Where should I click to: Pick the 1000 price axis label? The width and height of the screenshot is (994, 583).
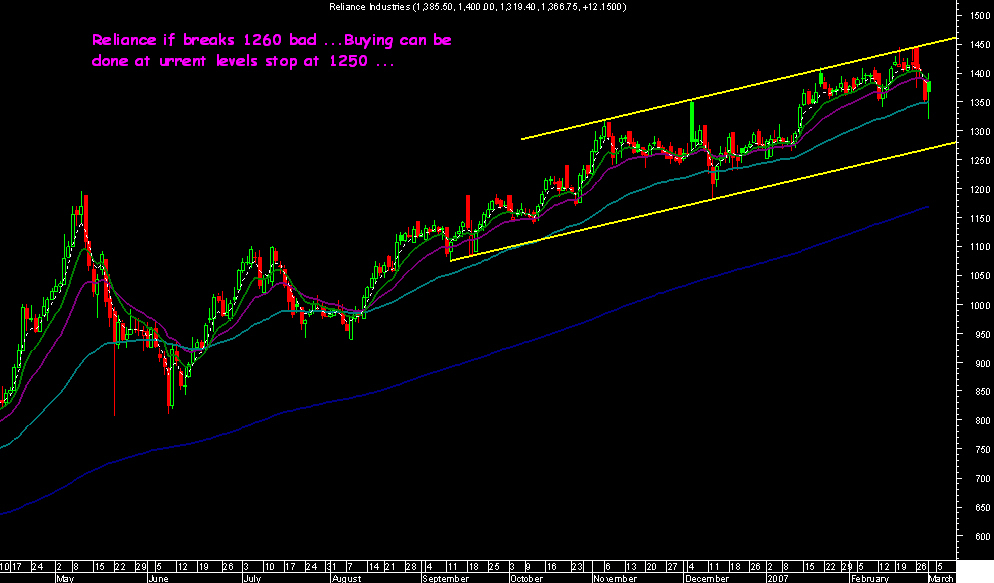[980, 305]
